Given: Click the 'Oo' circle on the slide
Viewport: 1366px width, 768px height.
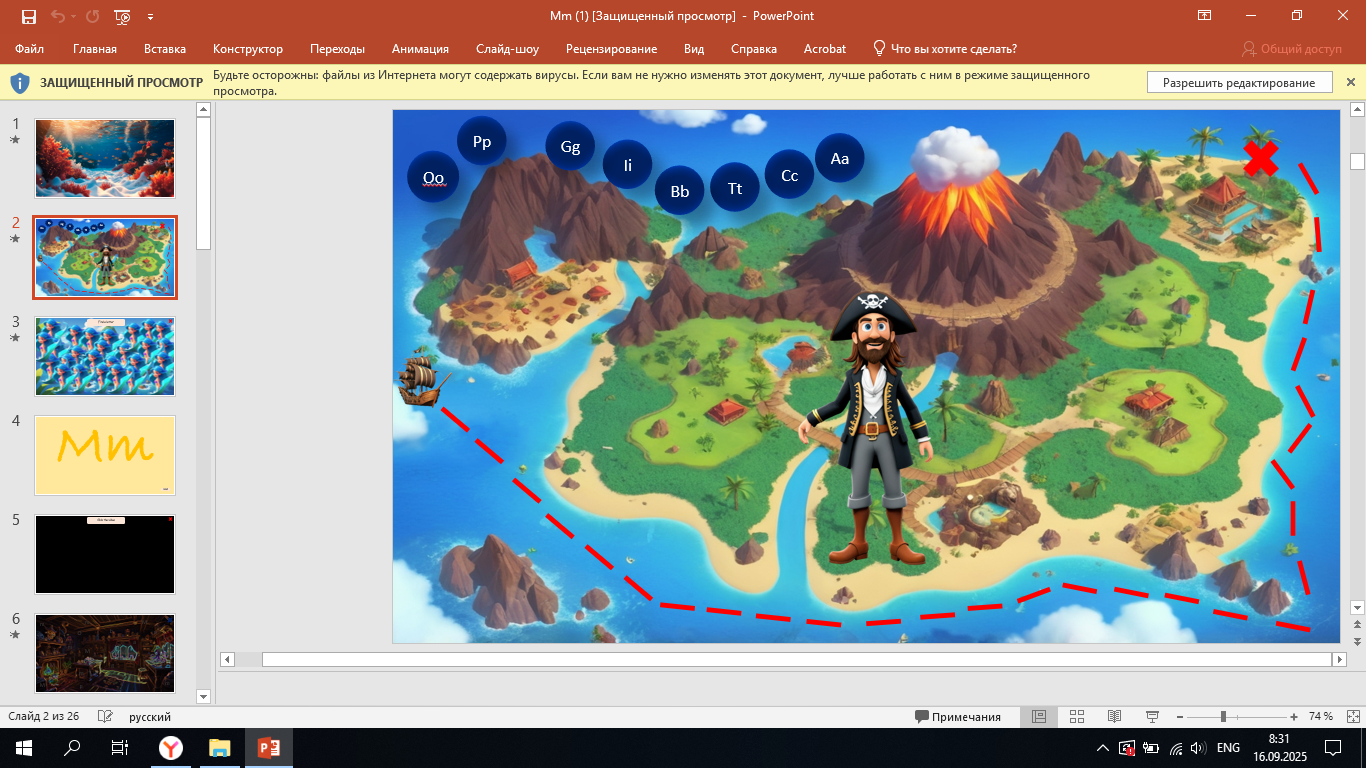Looking at the screenshot, I should tap(433, 178).
